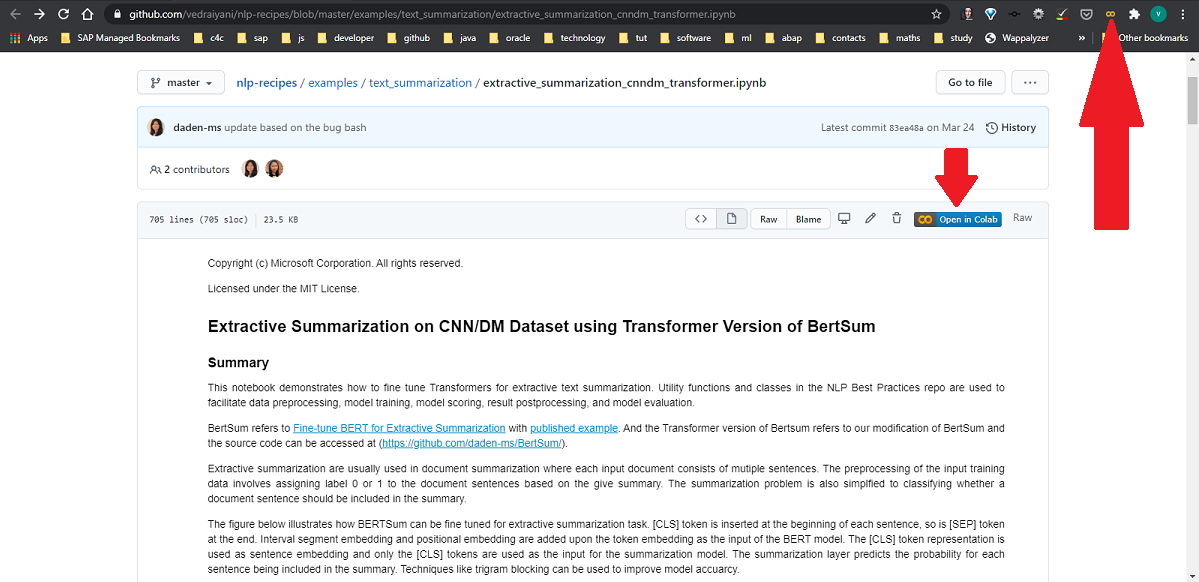
Task: Click the diamond-shaped extension icon
Action: pos(991,14)
